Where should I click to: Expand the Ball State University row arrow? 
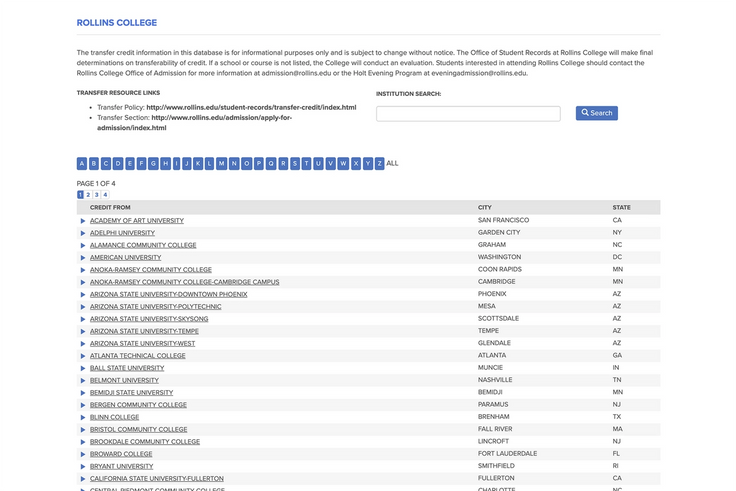click(x=83, y=368)
